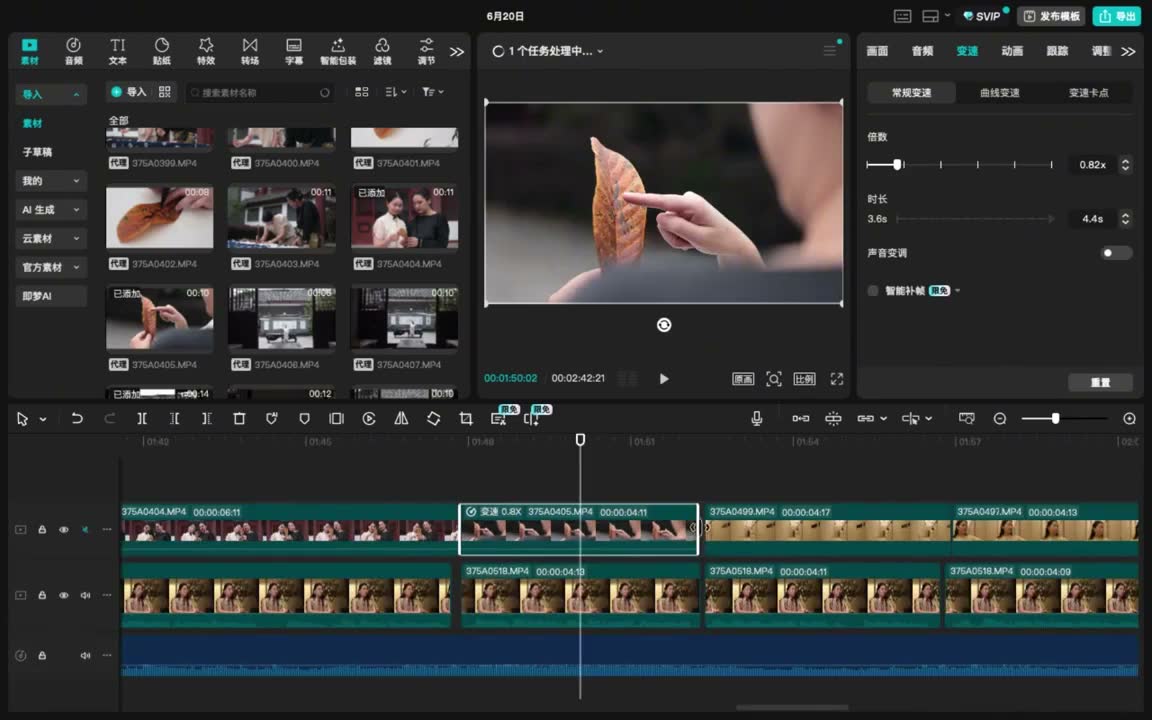Expand the AI 生成 sidebar section
This screenshot has width=1152, height=720.
[x=51, y=209]
